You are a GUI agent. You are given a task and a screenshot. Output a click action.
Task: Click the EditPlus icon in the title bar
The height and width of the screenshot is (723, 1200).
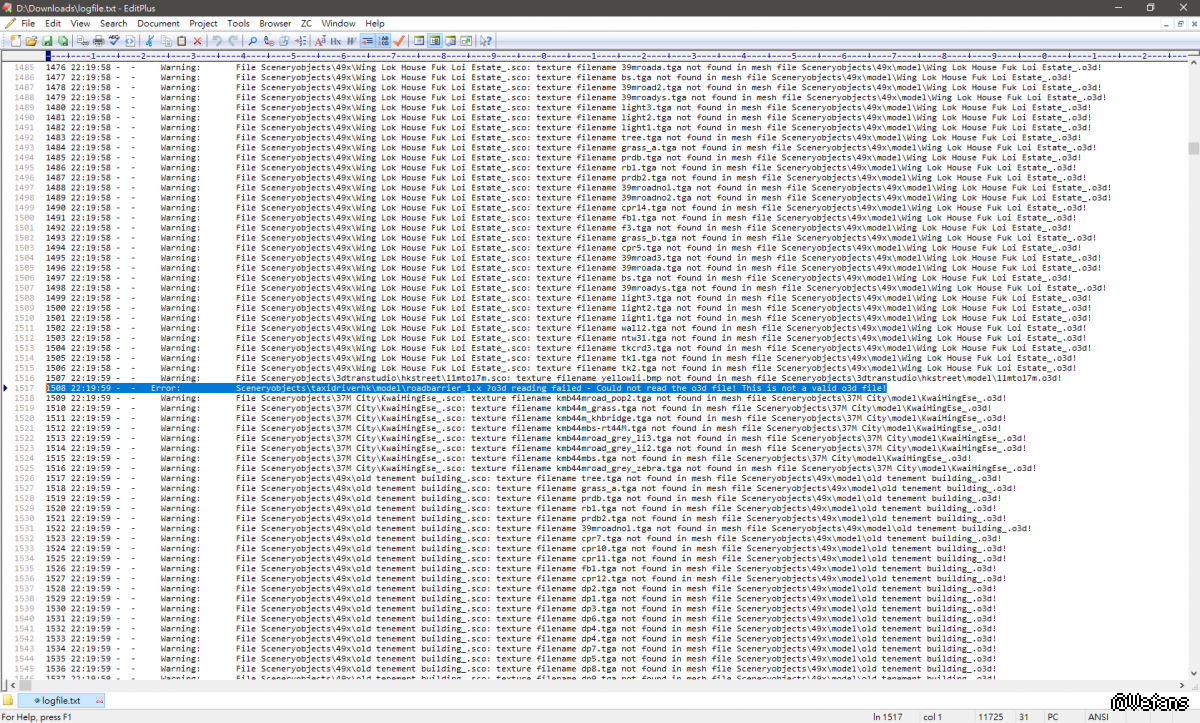(x=8, y=7)
